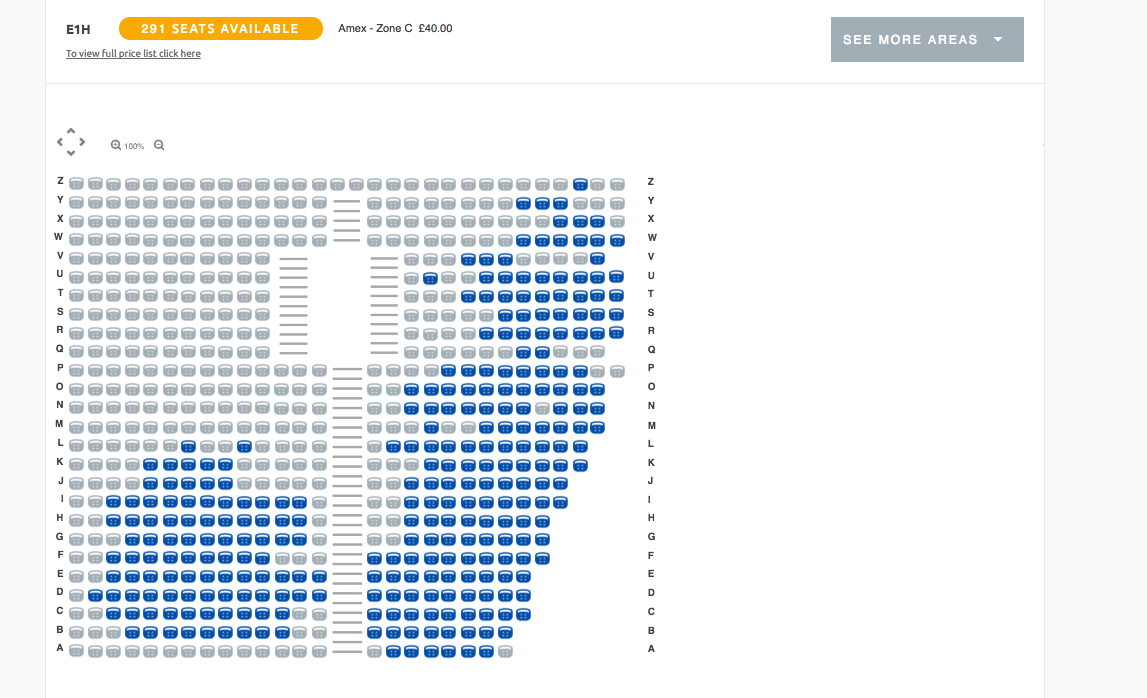Click the 100% zoom level indicator
1147x698 pixels.
pos(134,146)
